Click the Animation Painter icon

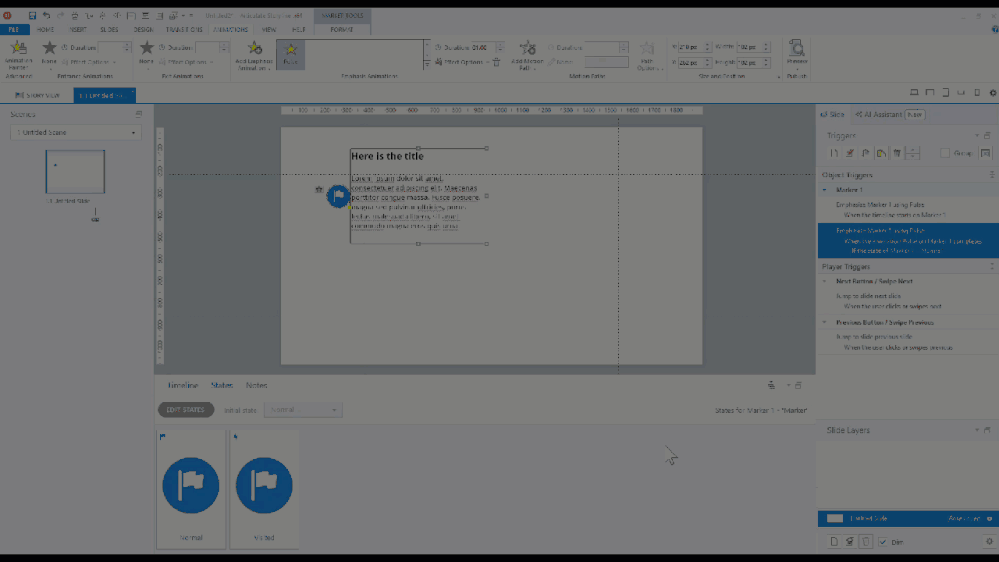point(18,49)
